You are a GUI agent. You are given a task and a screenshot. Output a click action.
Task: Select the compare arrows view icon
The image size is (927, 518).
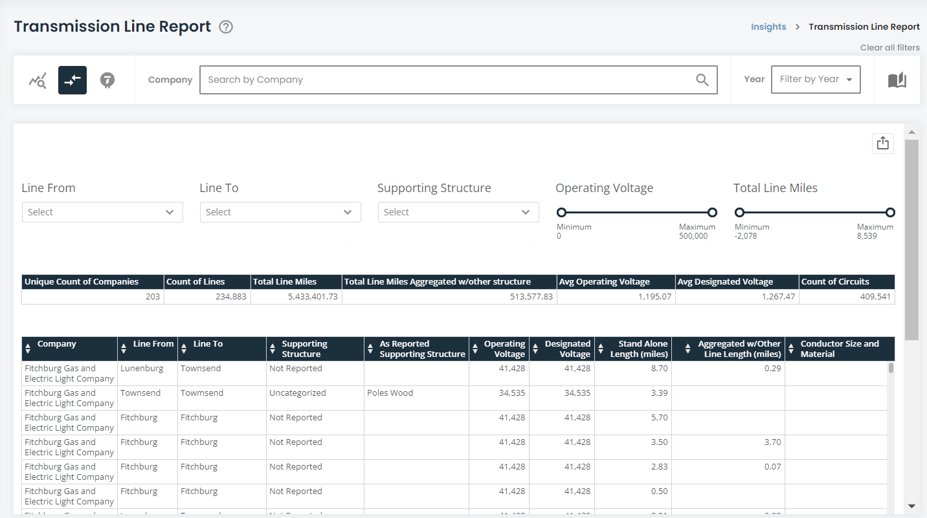click(72, 80)
